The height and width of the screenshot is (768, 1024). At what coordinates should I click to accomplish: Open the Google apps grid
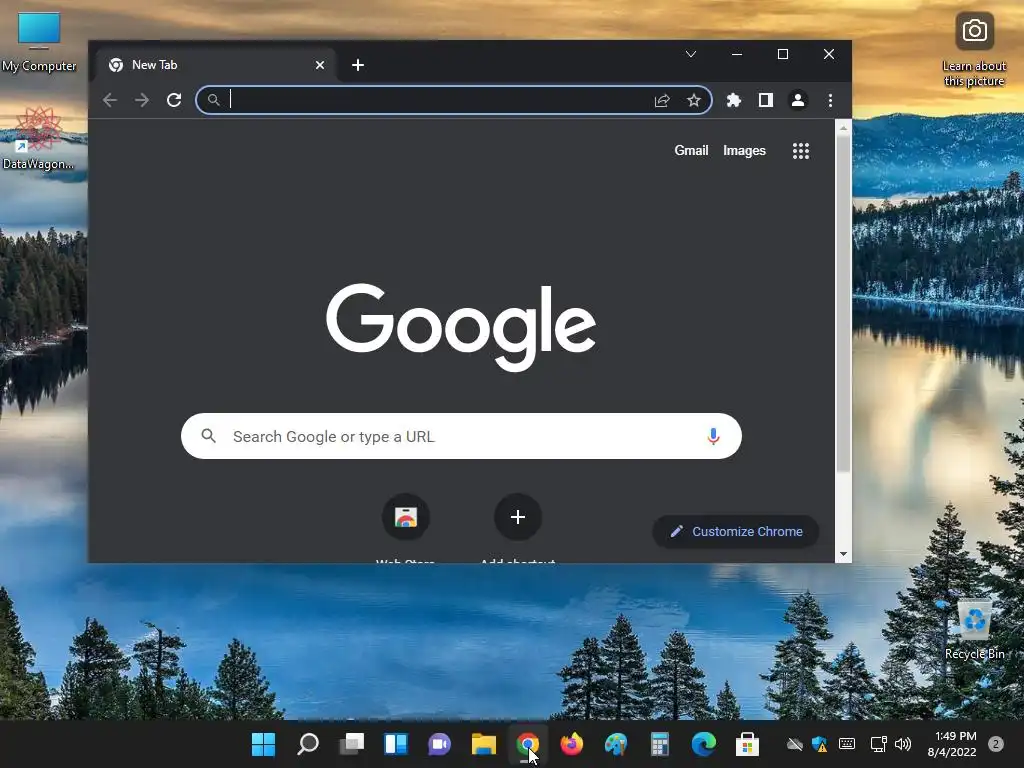[801, 151]
